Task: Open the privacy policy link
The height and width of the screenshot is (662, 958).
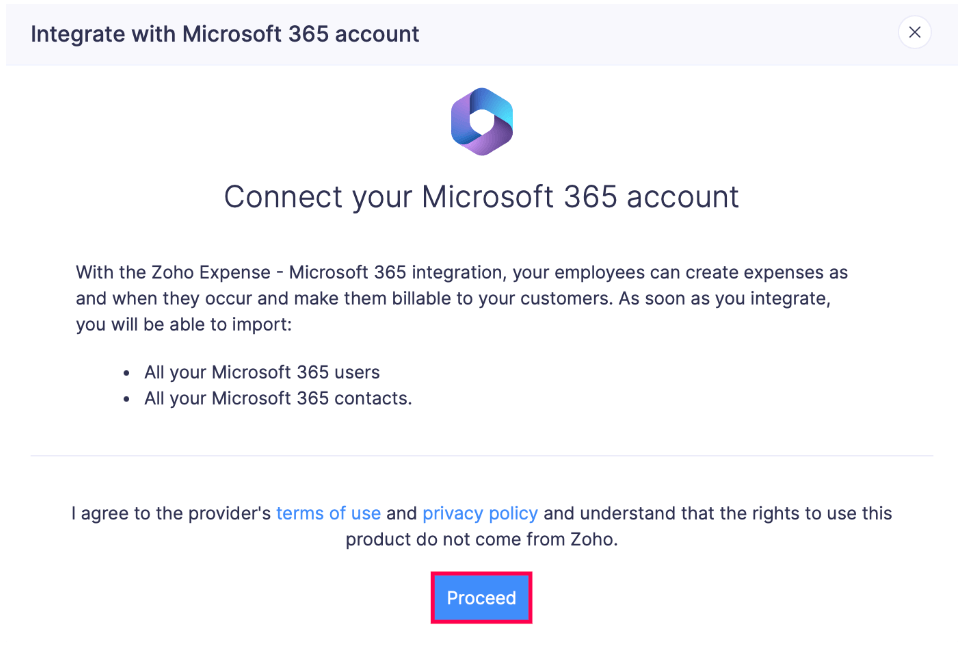Action: tap(480, 513)
